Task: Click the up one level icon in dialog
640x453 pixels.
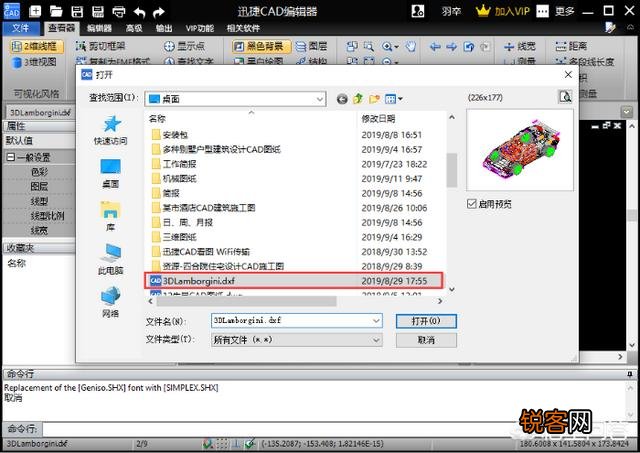Action: pyautogui.click(x=358, y=98)
